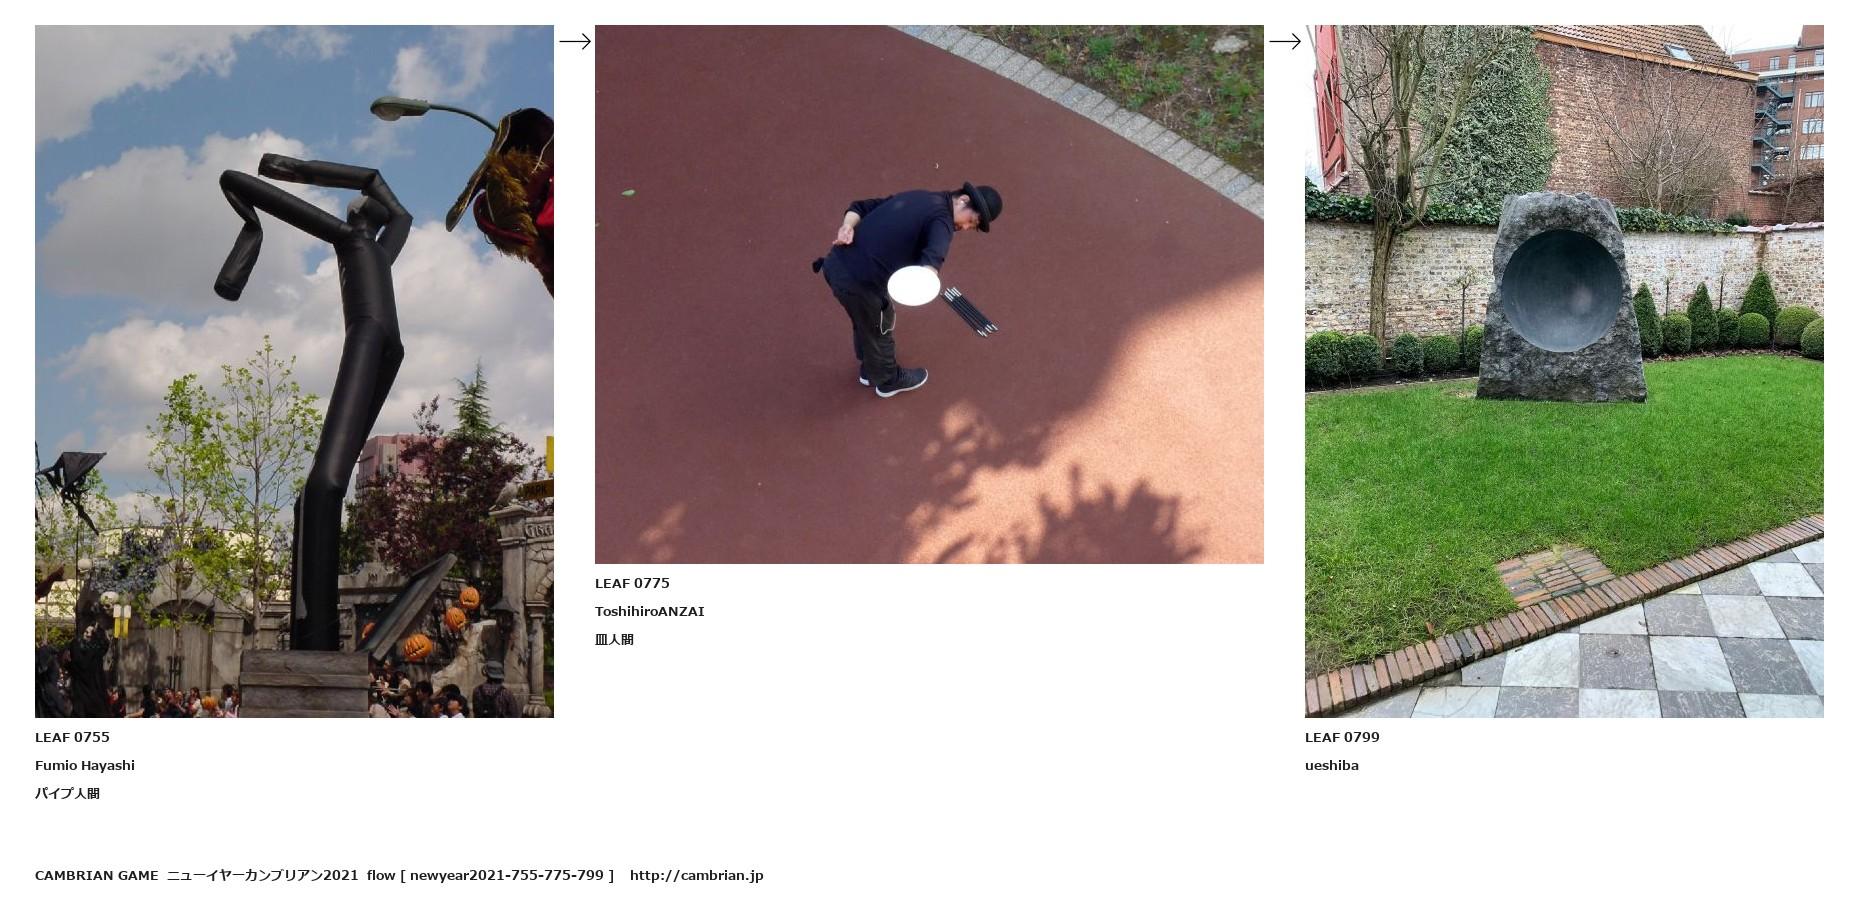1859x900 pixels.
Task: Open the http://cambrian.jp link
Action: click(696, 875)
